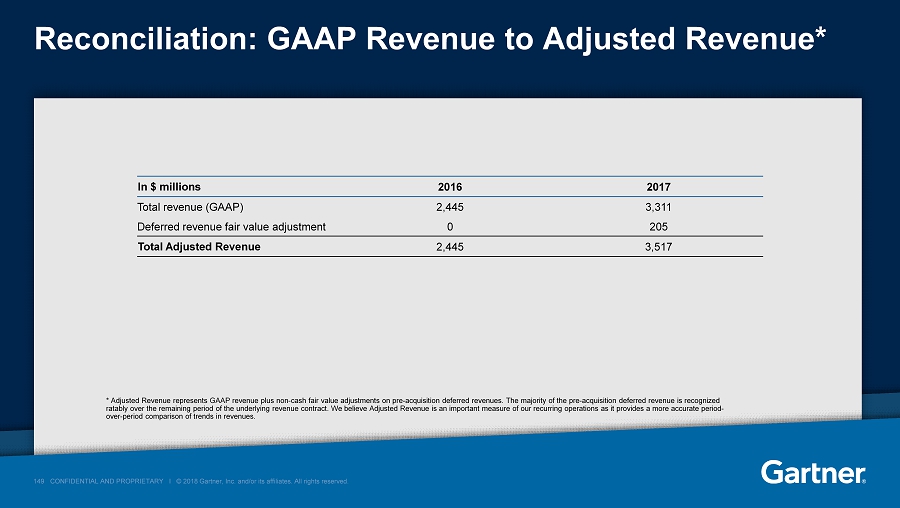Click the 2016 Total Adjusted Revenue value
The height and width of the screenshot is (508, 900).
pos(450,246)
